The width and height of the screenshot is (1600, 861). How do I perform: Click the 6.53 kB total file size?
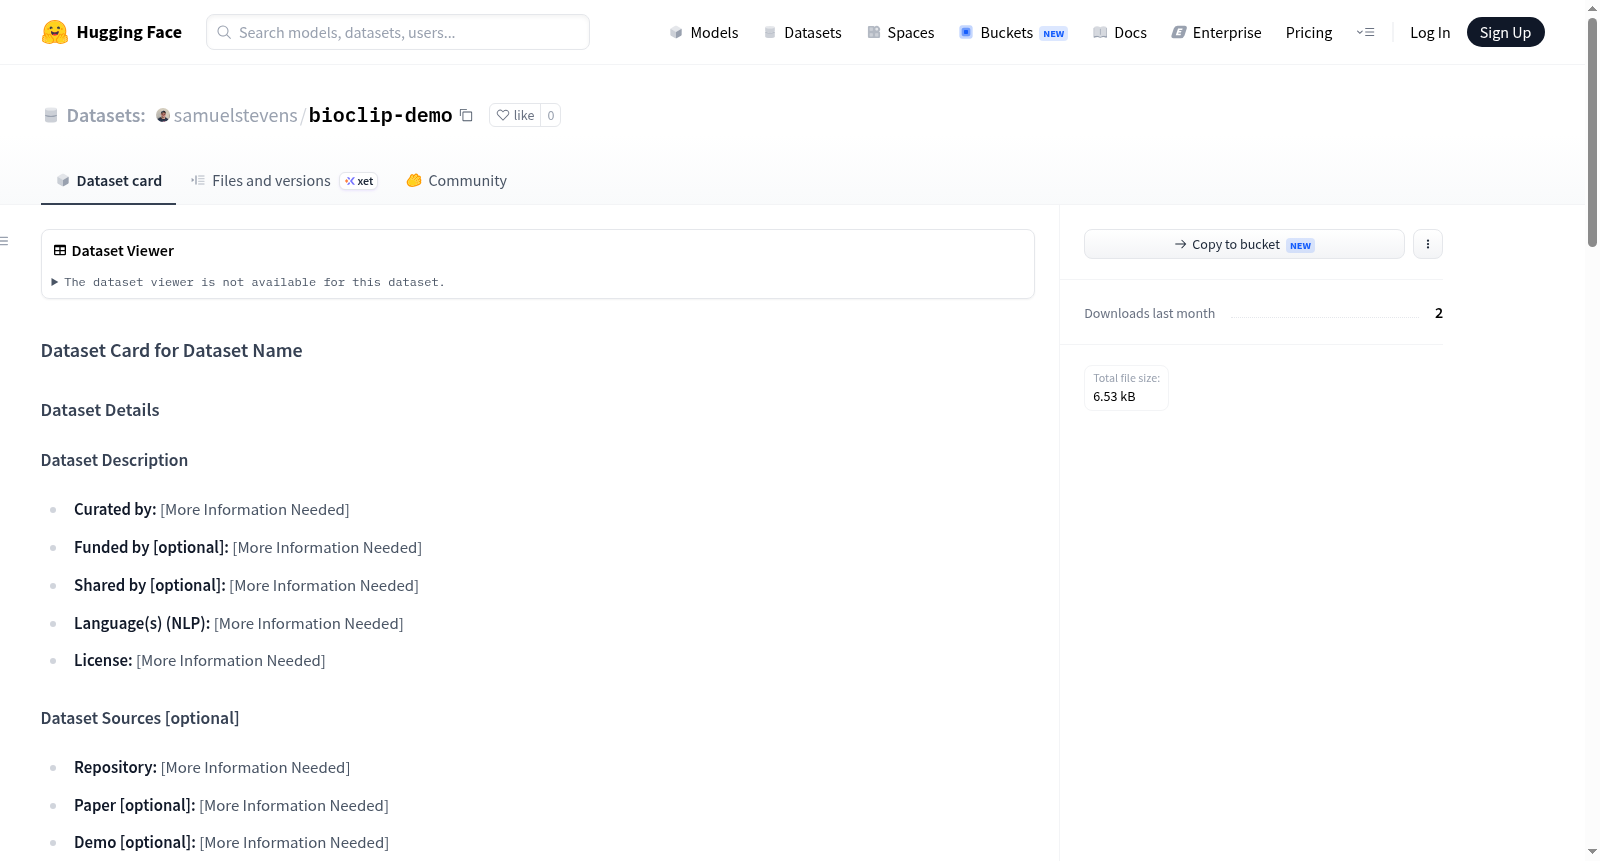(x=1114, y=396)
